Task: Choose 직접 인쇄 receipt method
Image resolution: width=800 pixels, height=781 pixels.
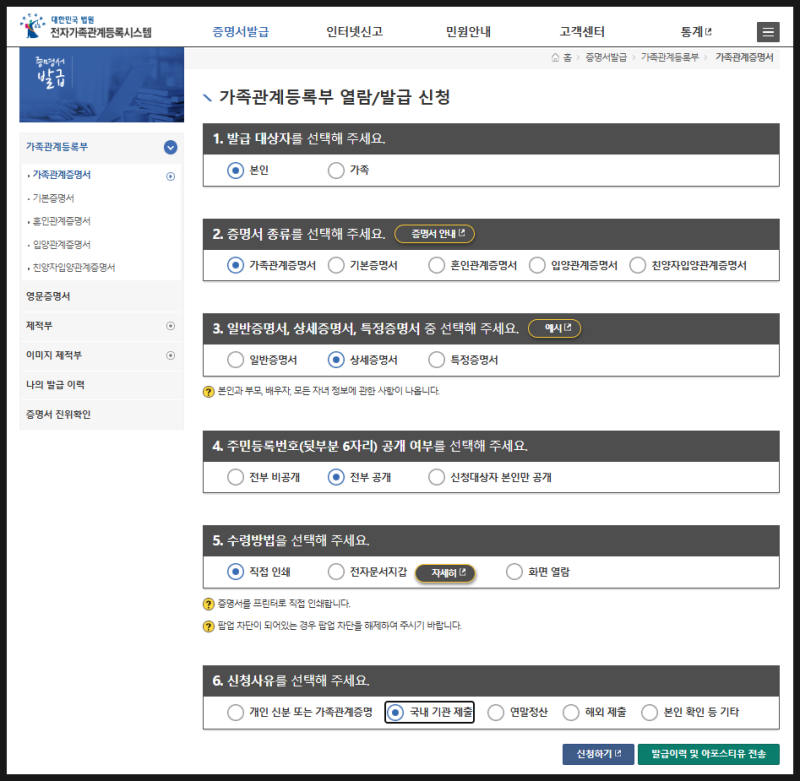Action: [235, 572]
